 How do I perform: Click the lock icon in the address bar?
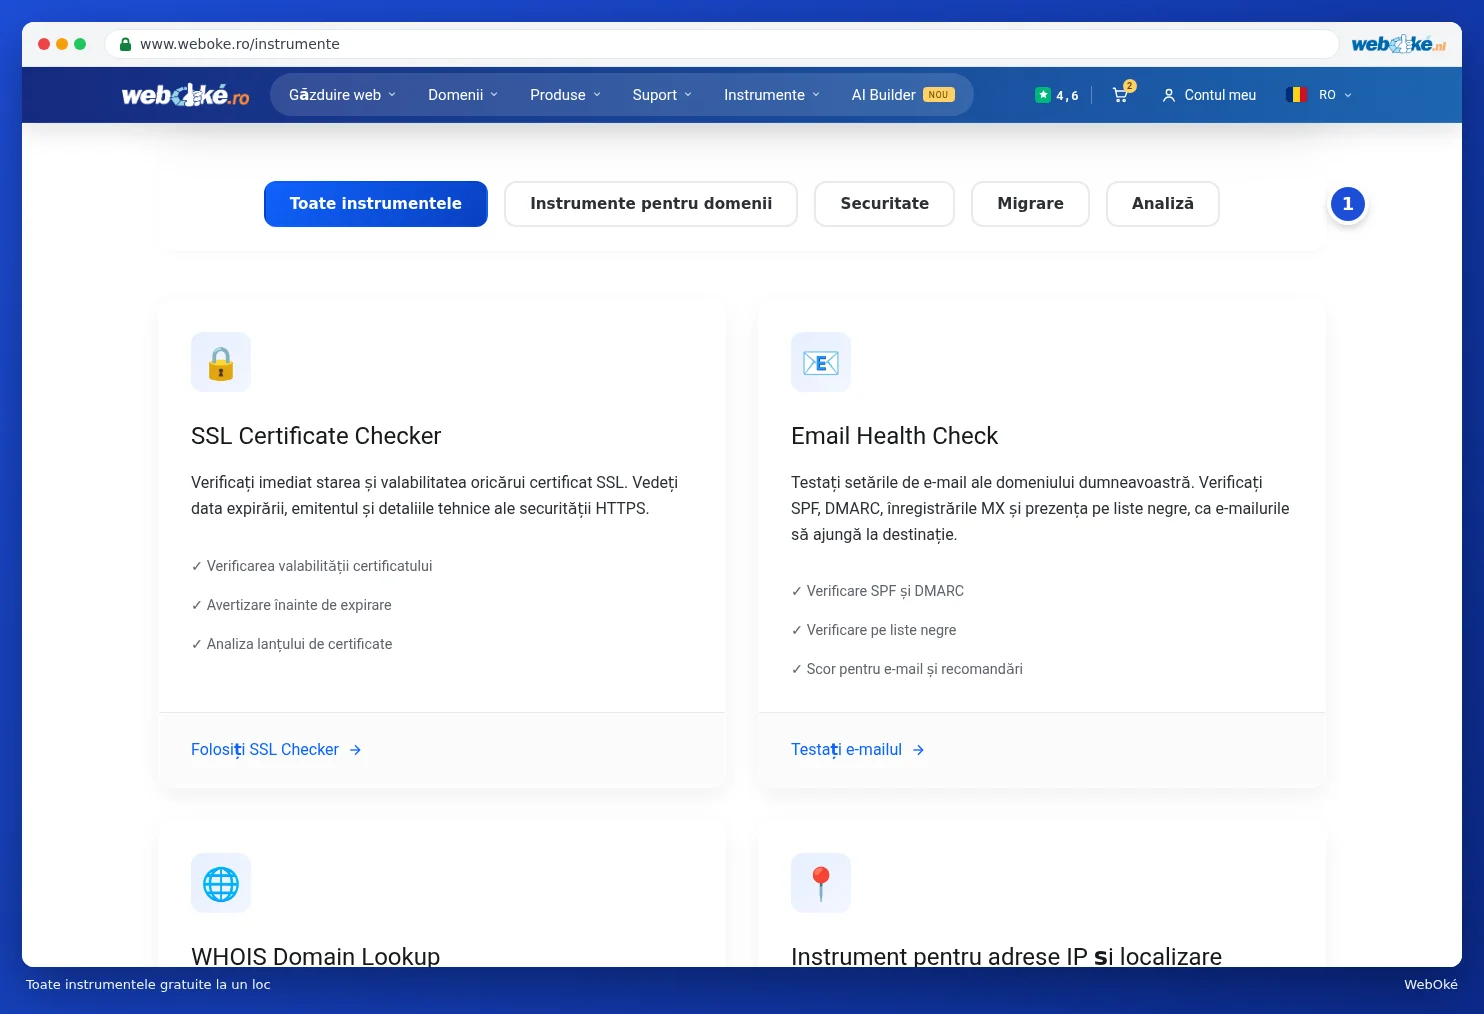[x=126, y=44]
